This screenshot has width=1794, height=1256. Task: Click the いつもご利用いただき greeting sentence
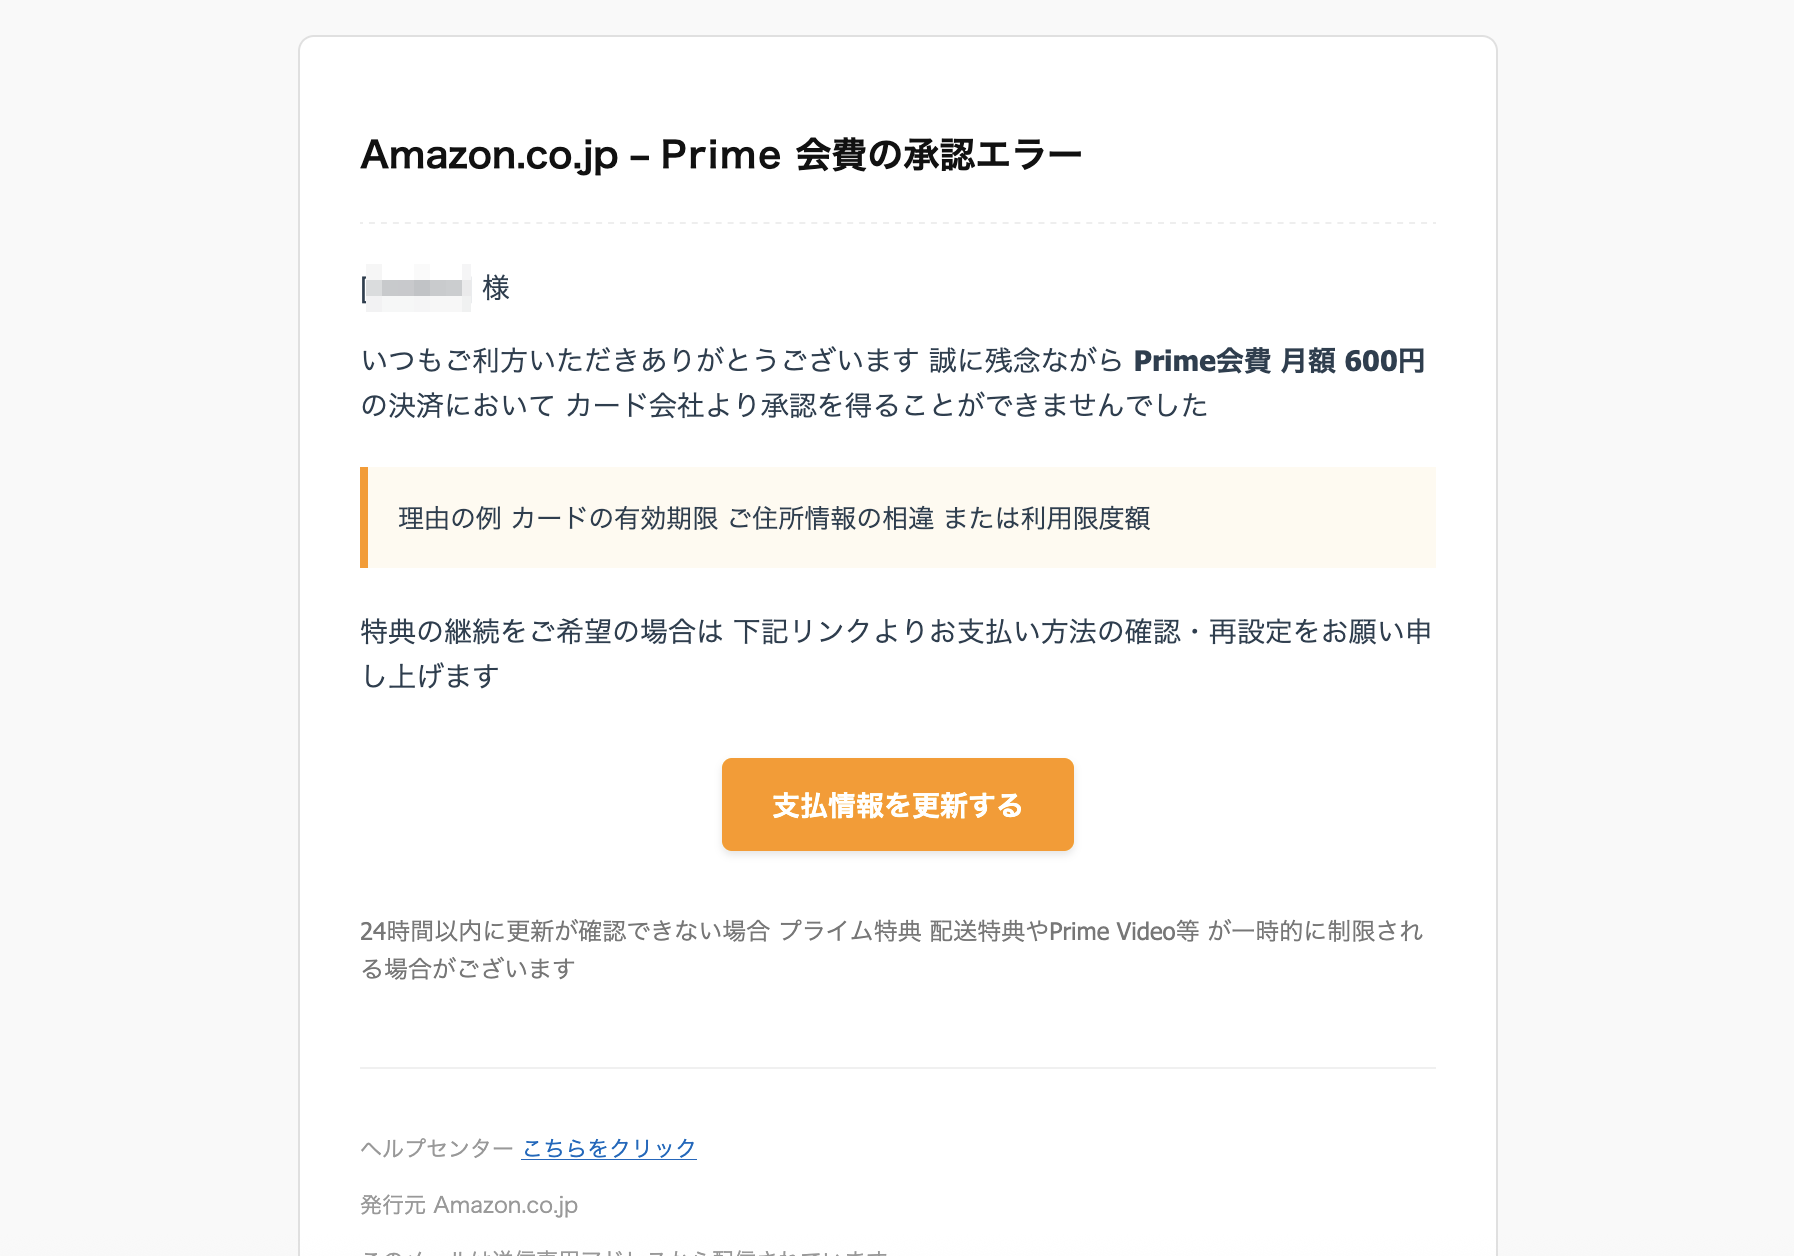[x=640, y=360]
